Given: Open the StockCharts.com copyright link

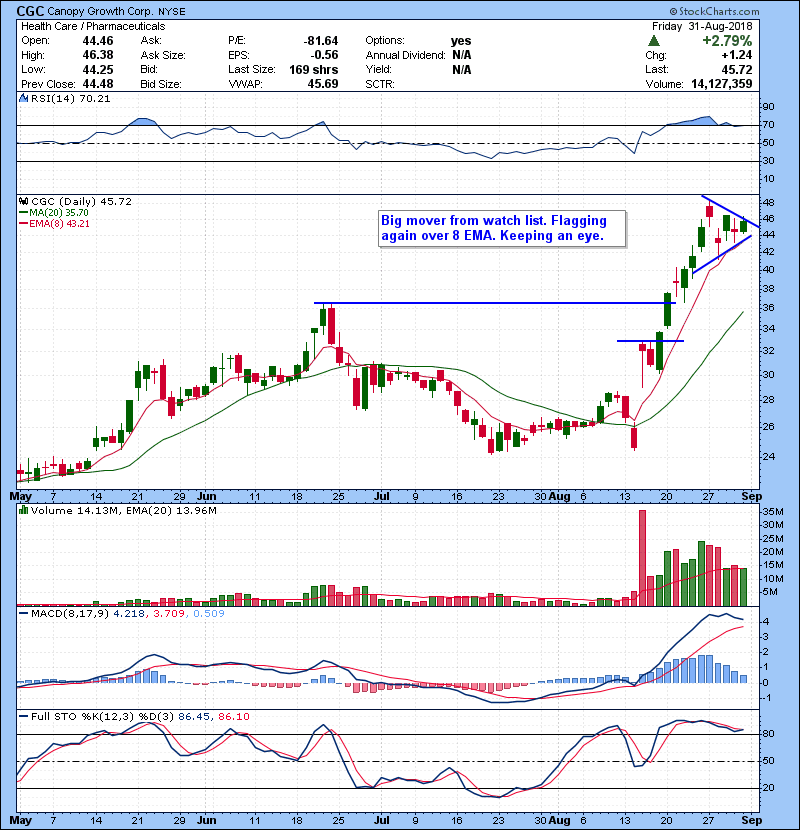Looking at the screenshot, I should (715, 11).
